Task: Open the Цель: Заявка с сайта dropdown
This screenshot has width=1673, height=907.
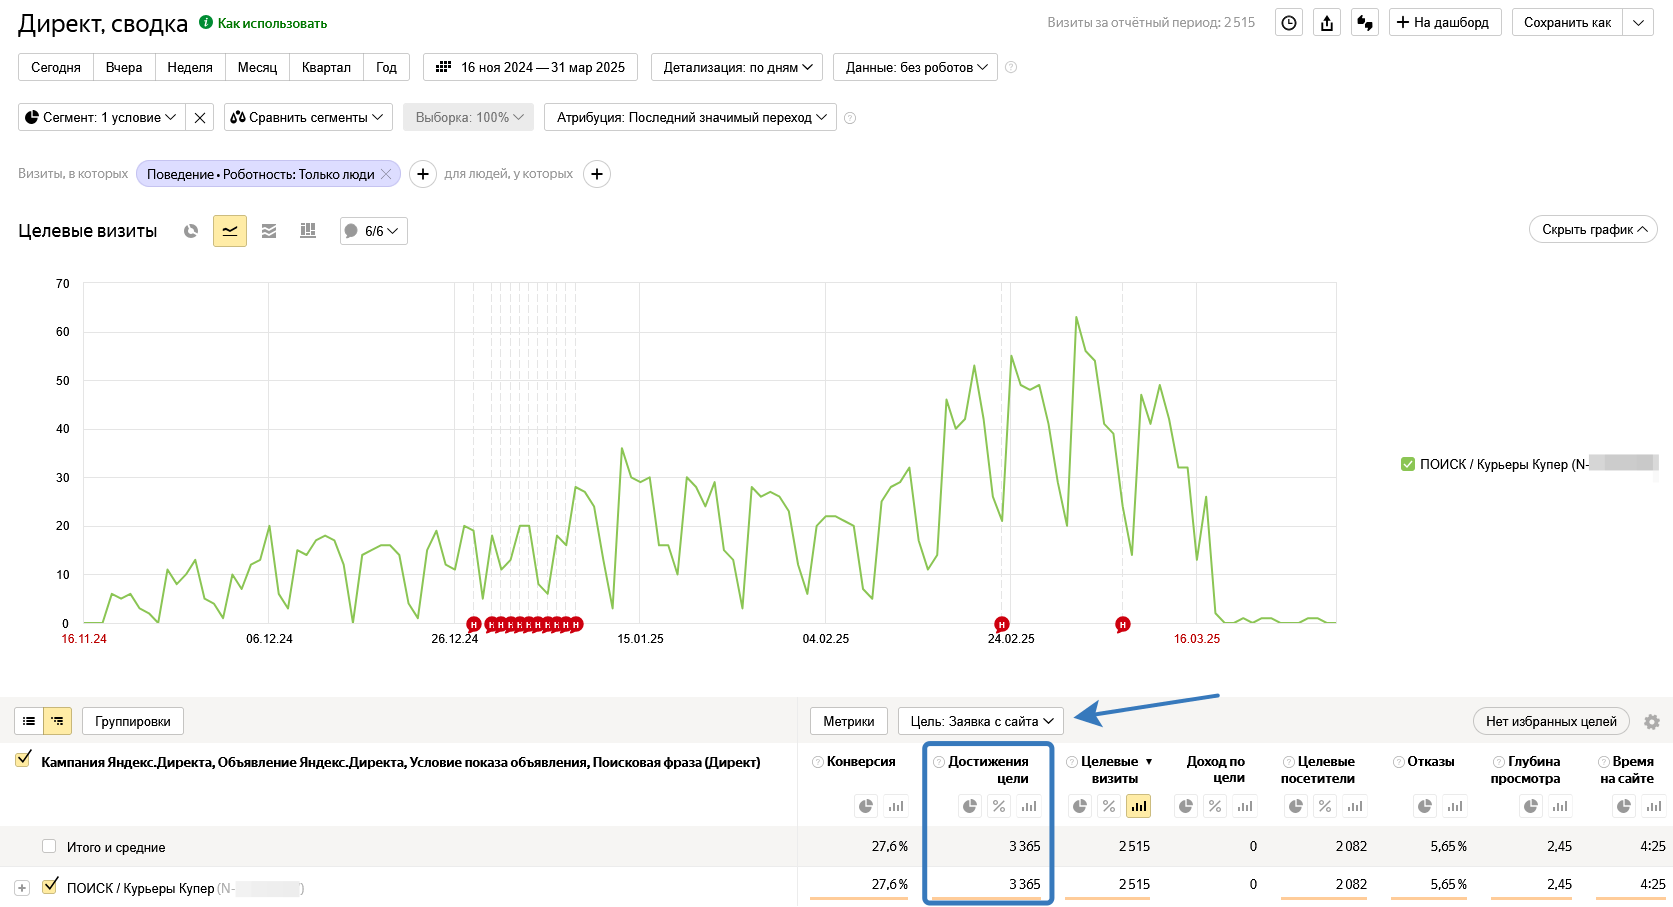Action: coord(981,721)
